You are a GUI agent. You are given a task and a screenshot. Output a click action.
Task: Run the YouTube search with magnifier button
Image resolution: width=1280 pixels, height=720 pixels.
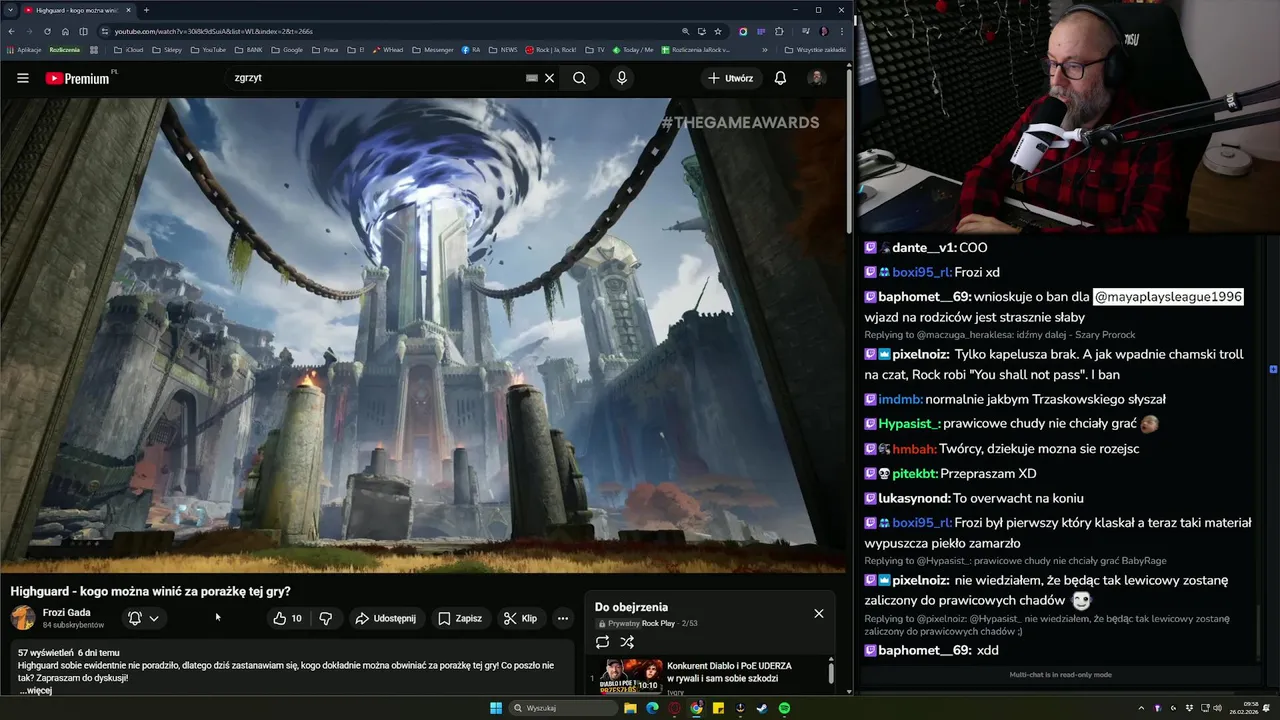[579, 78]
